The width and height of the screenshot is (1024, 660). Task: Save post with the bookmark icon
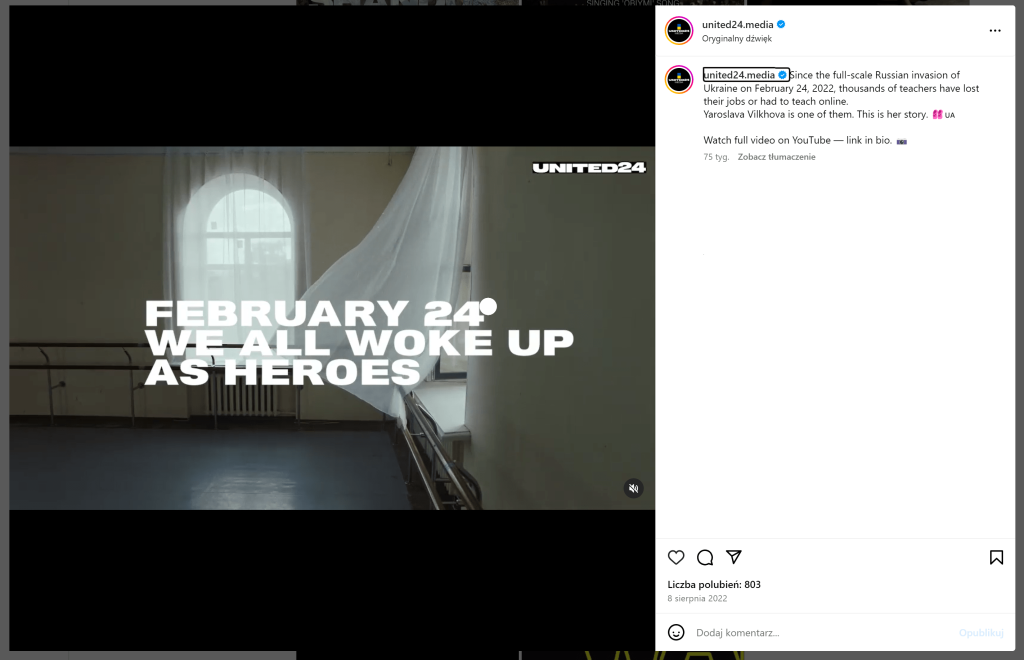[996, 557]
